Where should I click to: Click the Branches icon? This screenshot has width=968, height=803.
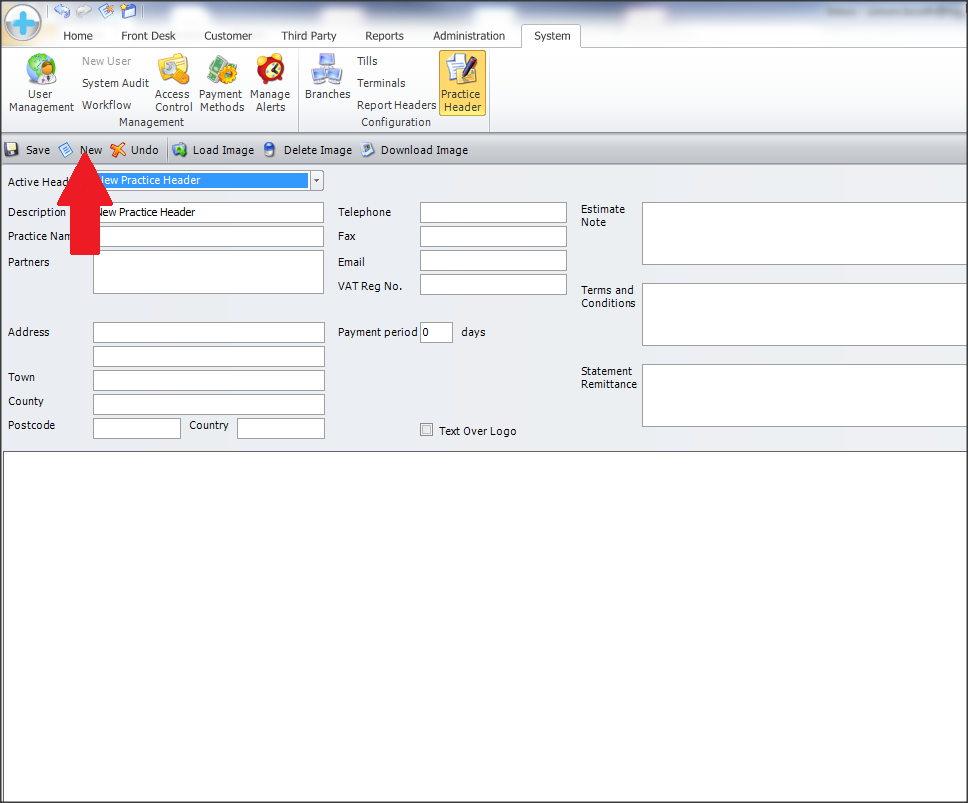327,70
